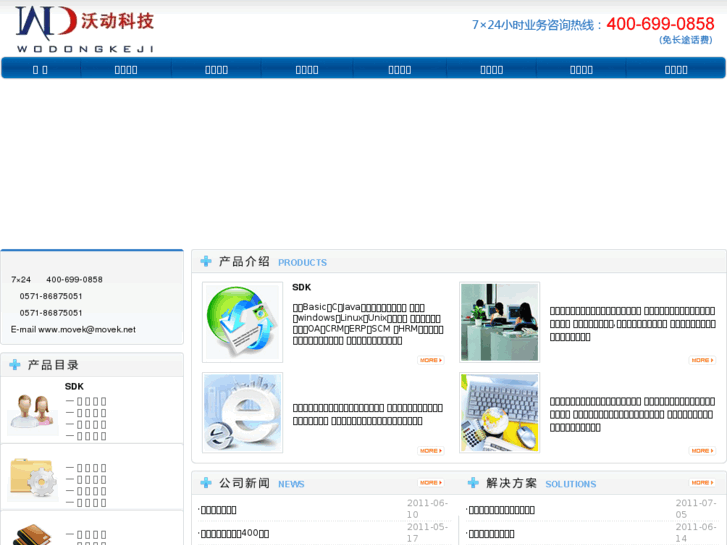Image resolution: width=727 pixels, height=545 pixels.
Task: Click plus icon beside 产品介绍 Products heading
Action: (206, 261)
